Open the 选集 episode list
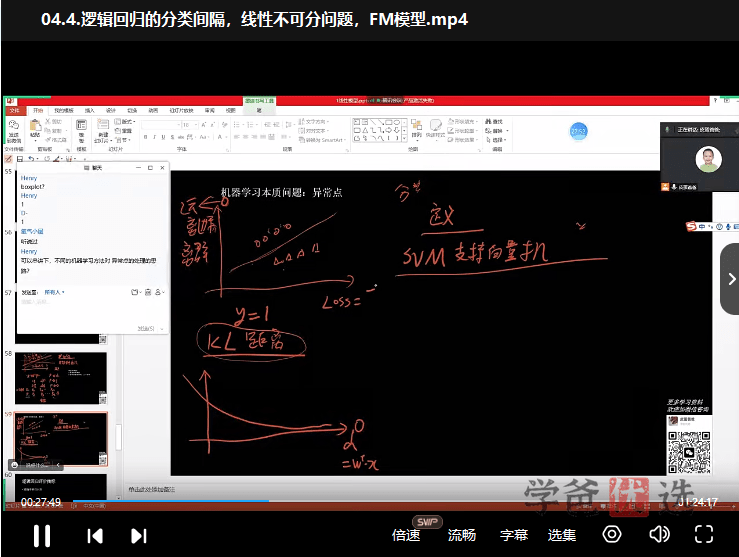Image resolution: width=739 pixels, height=557 pixels. point(561,535)
